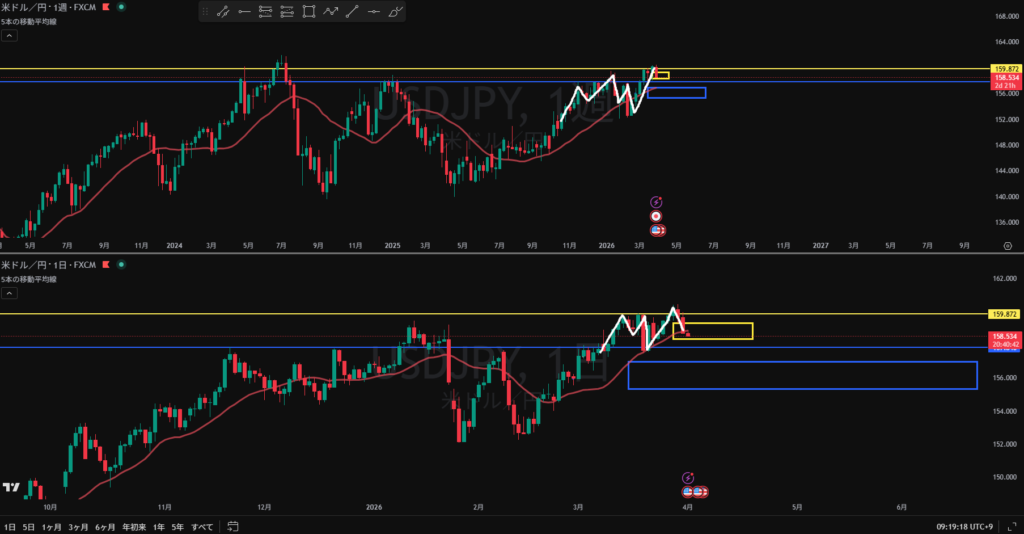Open upper chart time axis settings gear

pos(1007,244)
